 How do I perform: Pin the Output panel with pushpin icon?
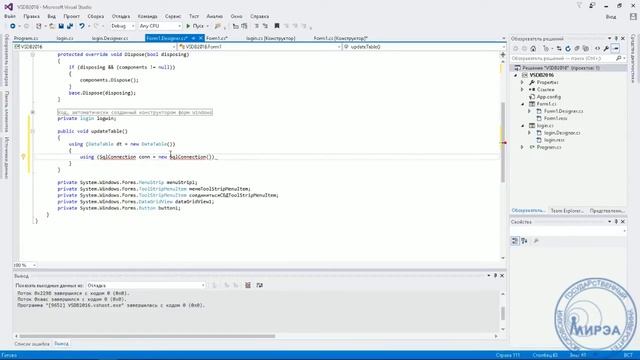495,276
